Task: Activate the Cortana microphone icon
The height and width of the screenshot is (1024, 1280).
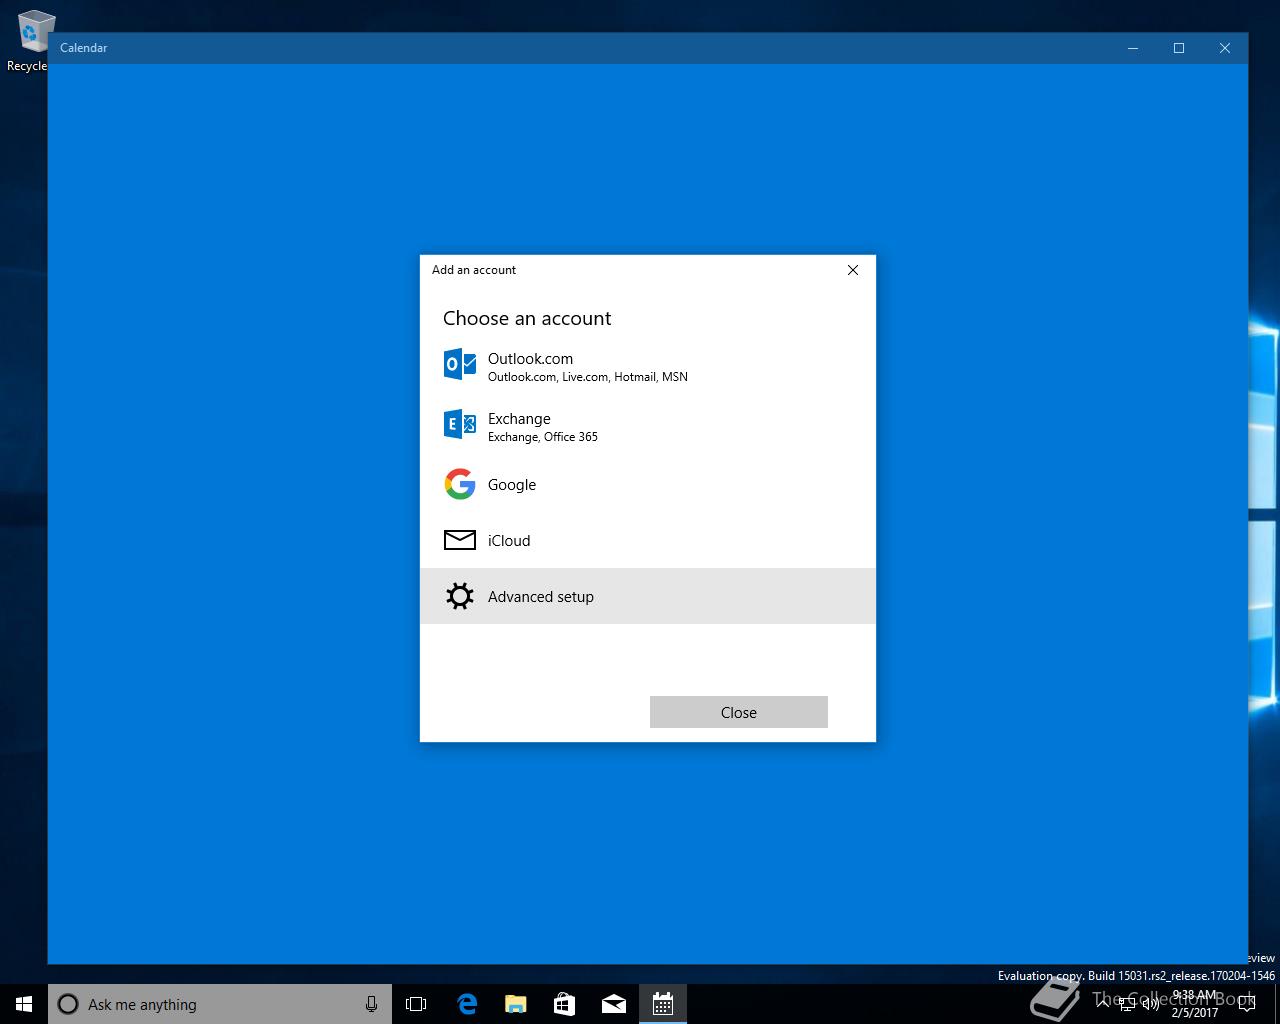Action: tap(371, 1004)
